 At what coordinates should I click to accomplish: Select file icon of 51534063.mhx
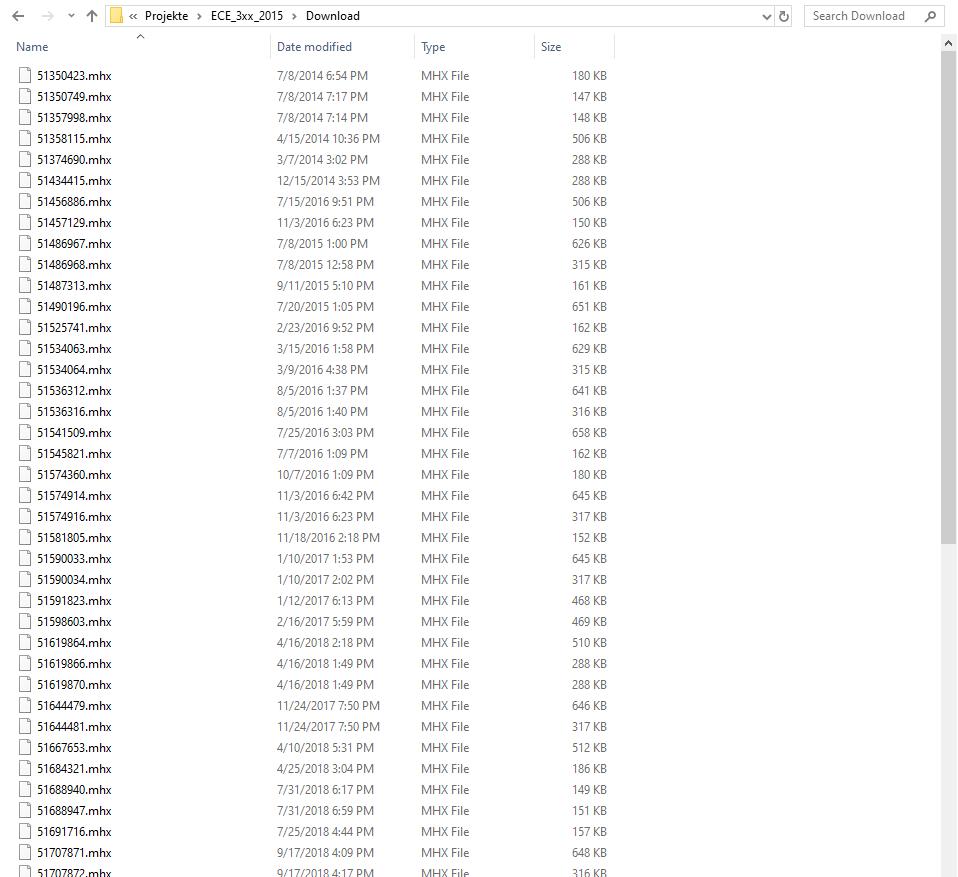tap(25, 348)
